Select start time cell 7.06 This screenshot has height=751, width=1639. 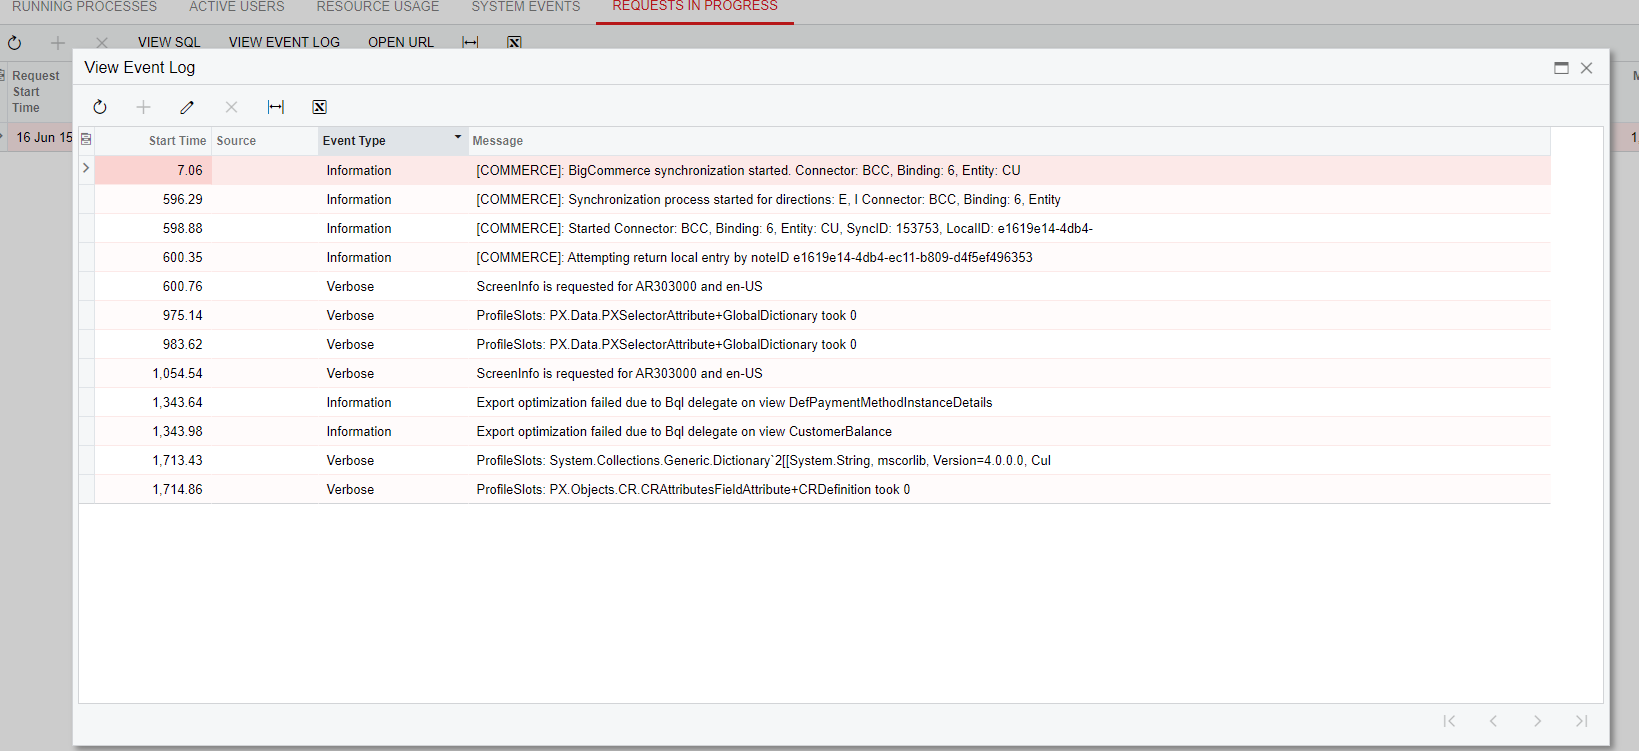(x=153, y=171)
